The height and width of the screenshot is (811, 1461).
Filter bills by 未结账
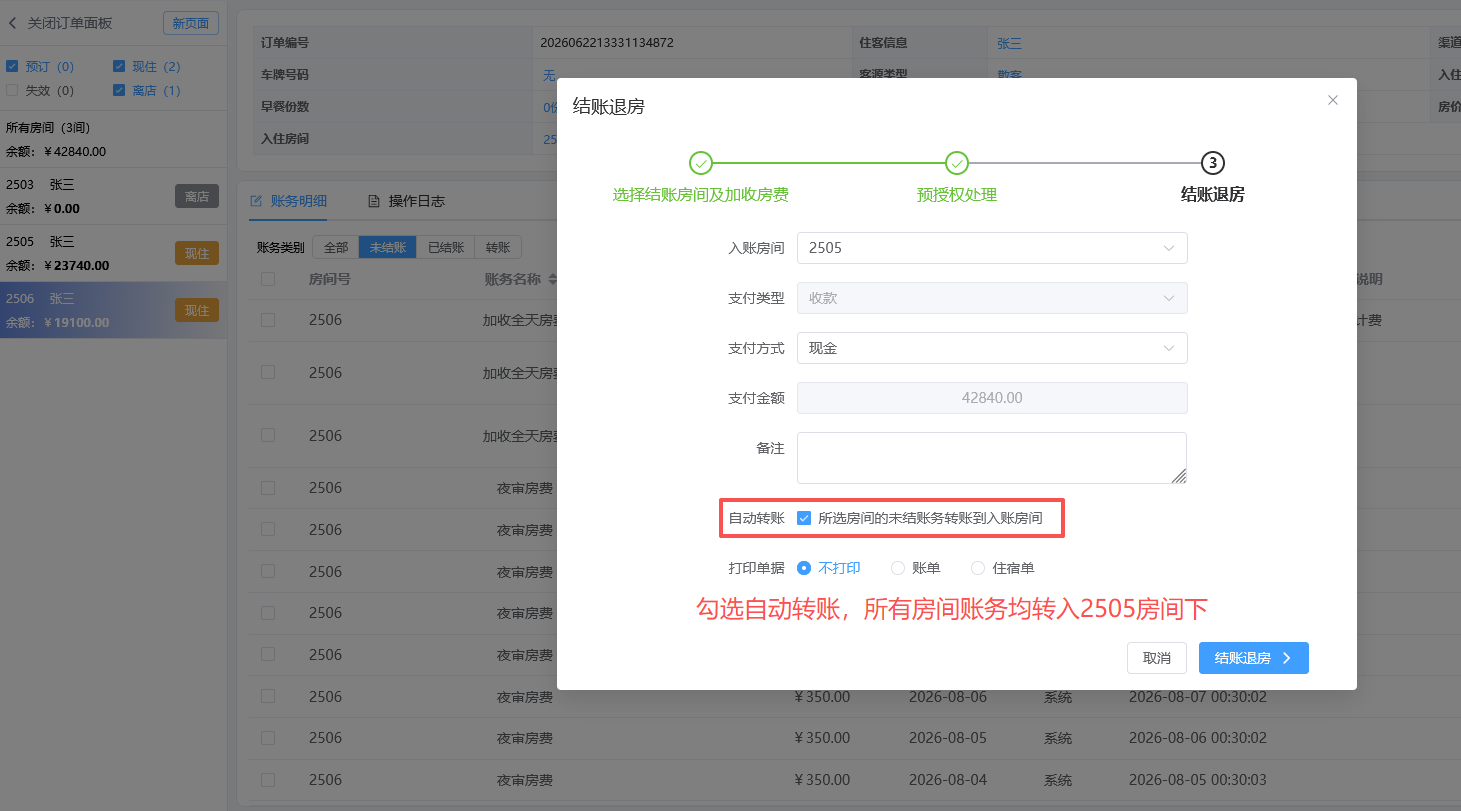pos(388,247)
